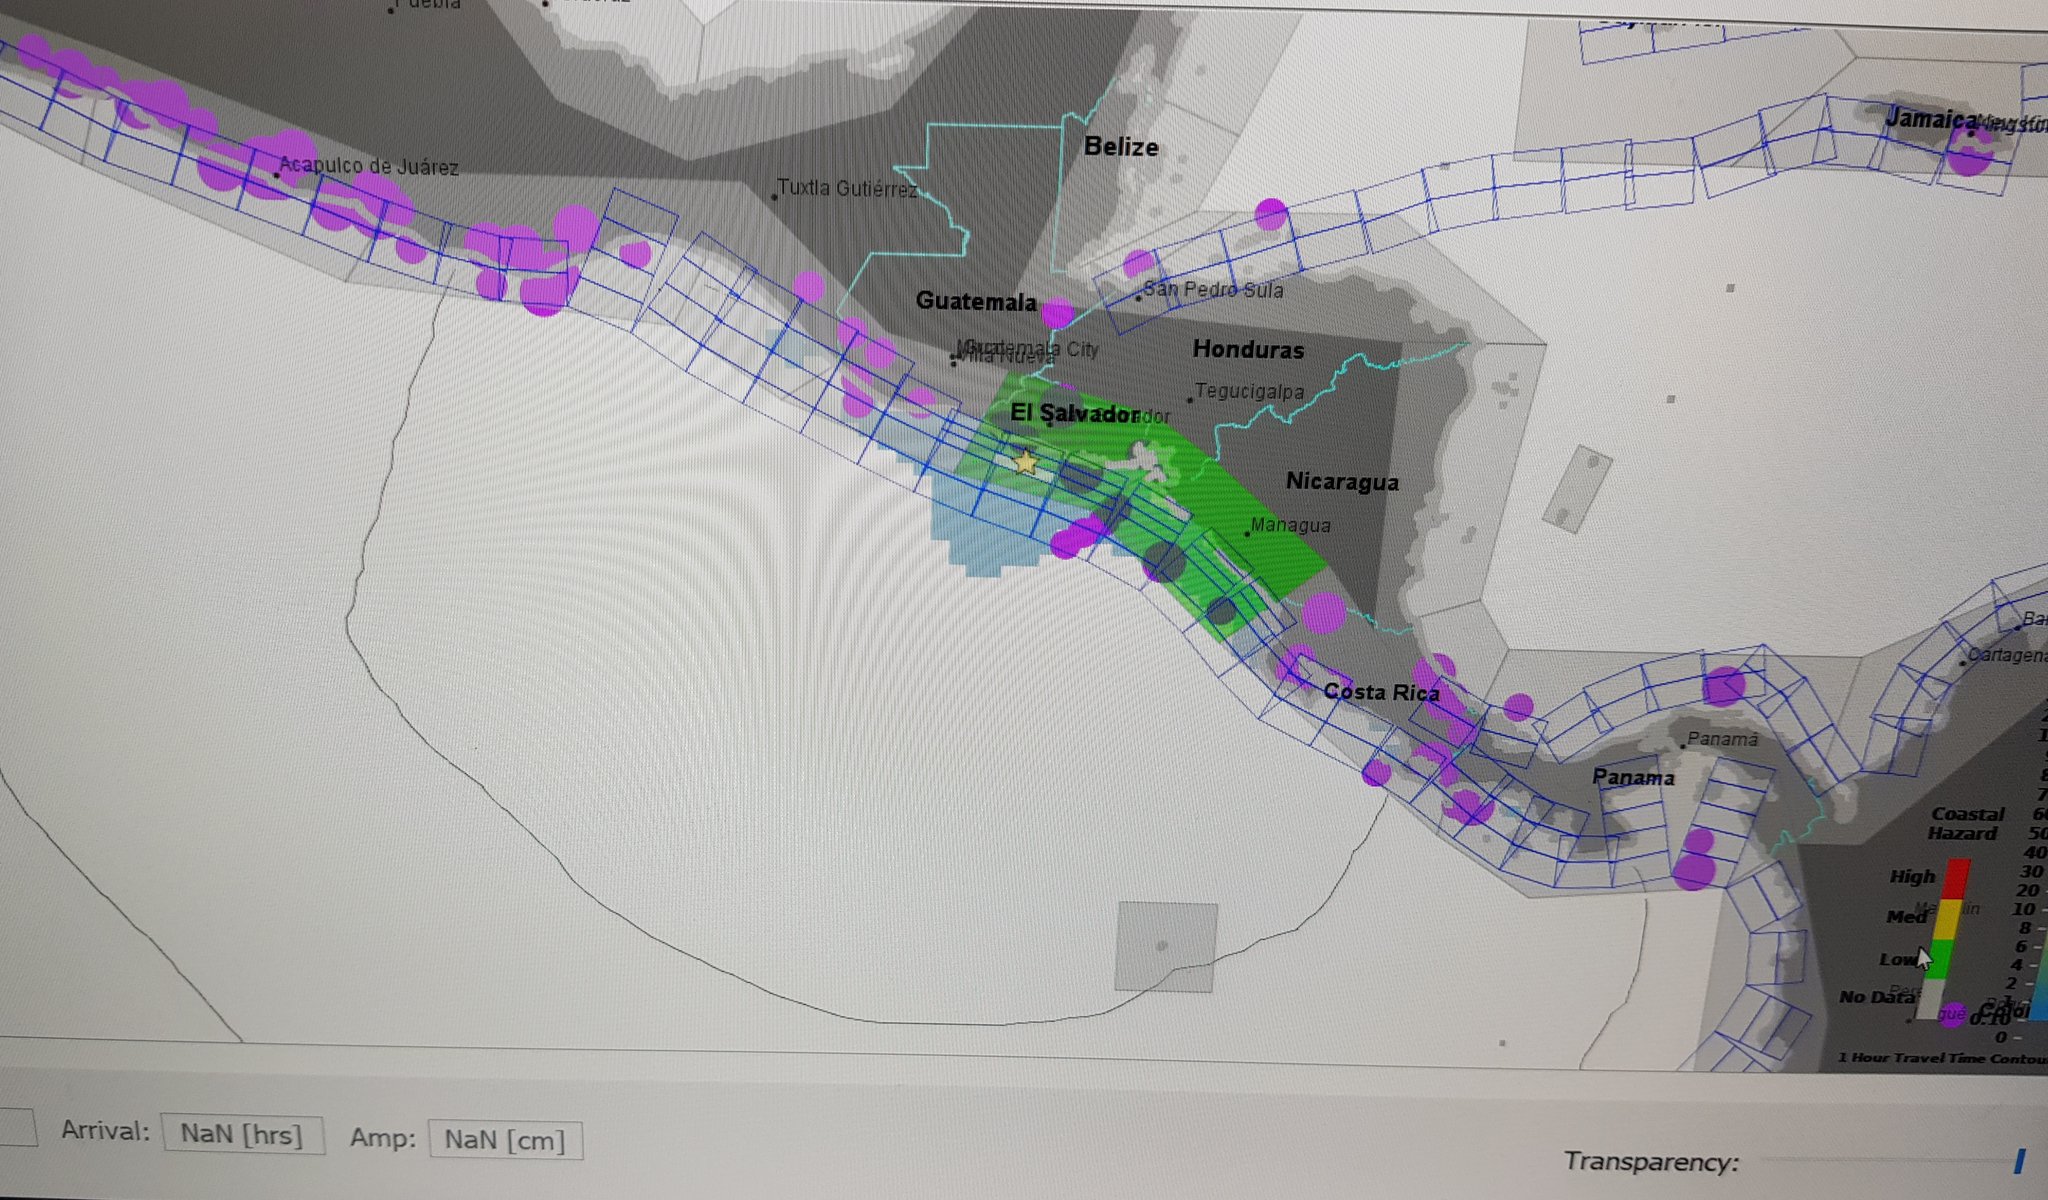Image resolution: width=2048 pixels, height=1200 pixels.
Task: Select the gray No Data legend swatch
Action: [1930, 998]
